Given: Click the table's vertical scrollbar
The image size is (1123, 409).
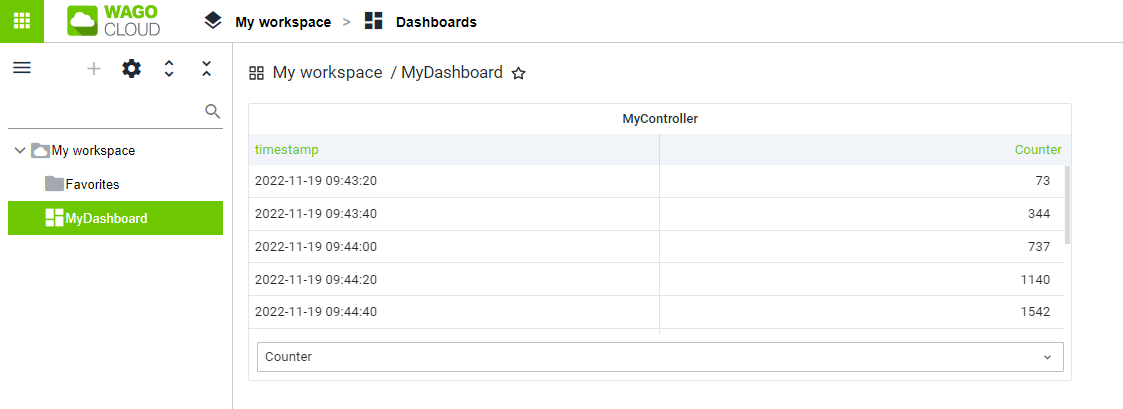Looking at the screenshot, I should 1067,205.
